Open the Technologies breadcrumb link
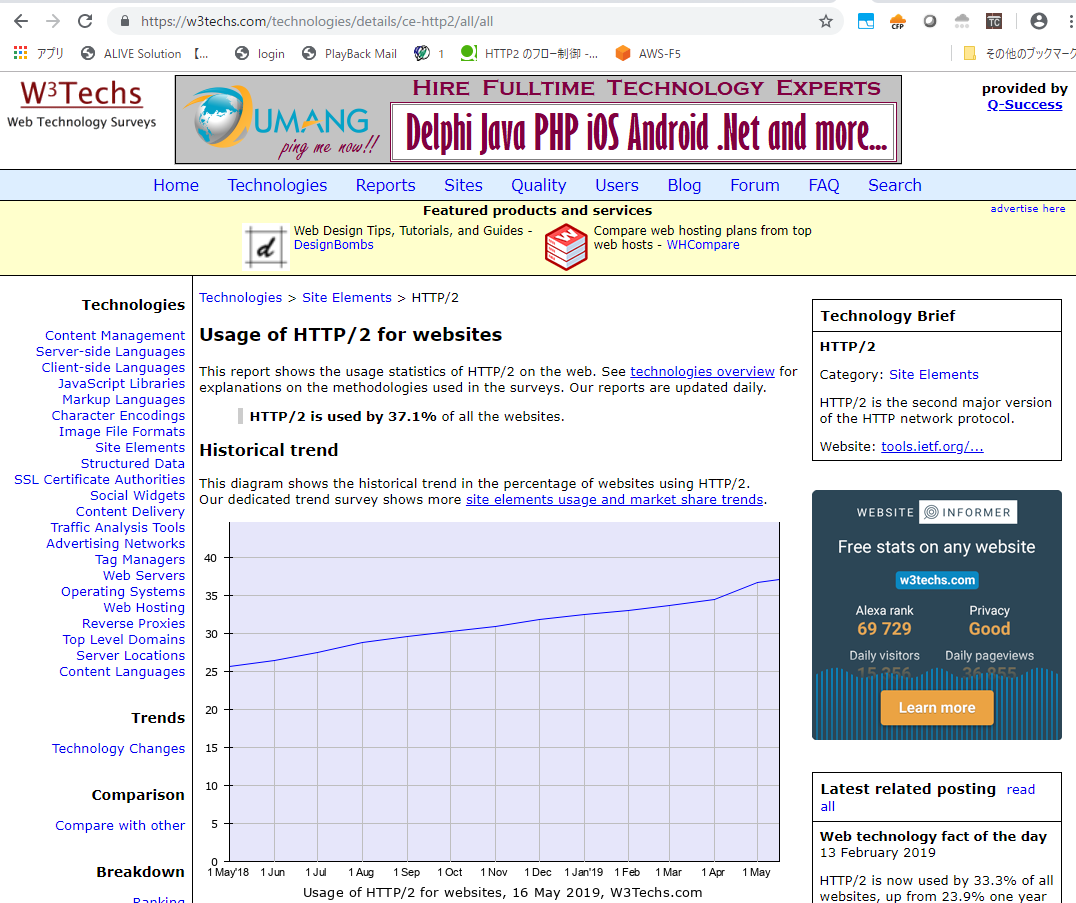The height and width of the screenshot is (903, 1076). pos(240,298)
